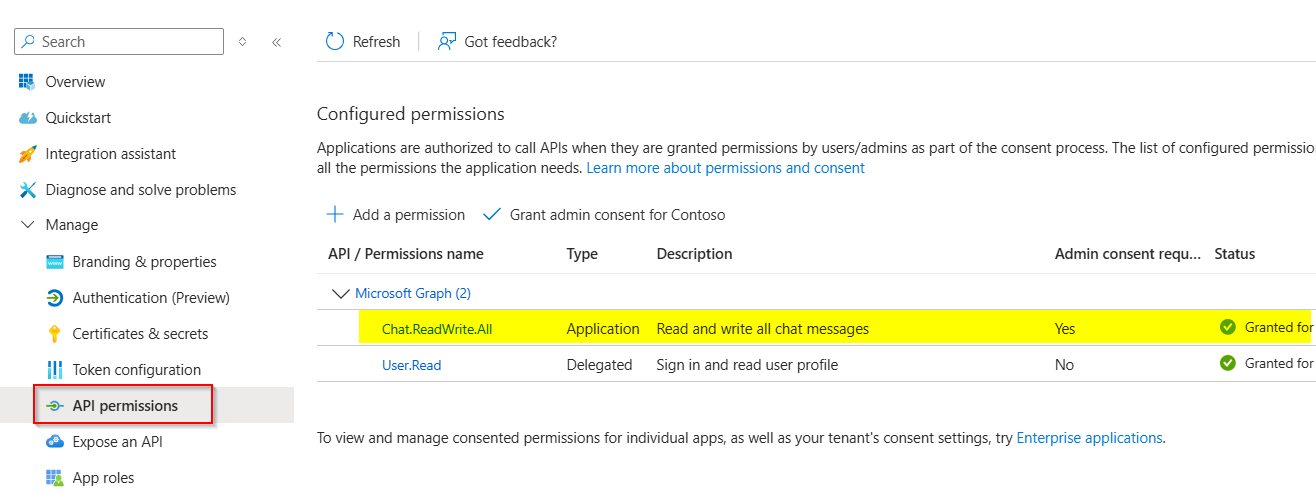Click the Overview grid icon
The height and width of the screenshot is (494, 1316).
[27, 82]
